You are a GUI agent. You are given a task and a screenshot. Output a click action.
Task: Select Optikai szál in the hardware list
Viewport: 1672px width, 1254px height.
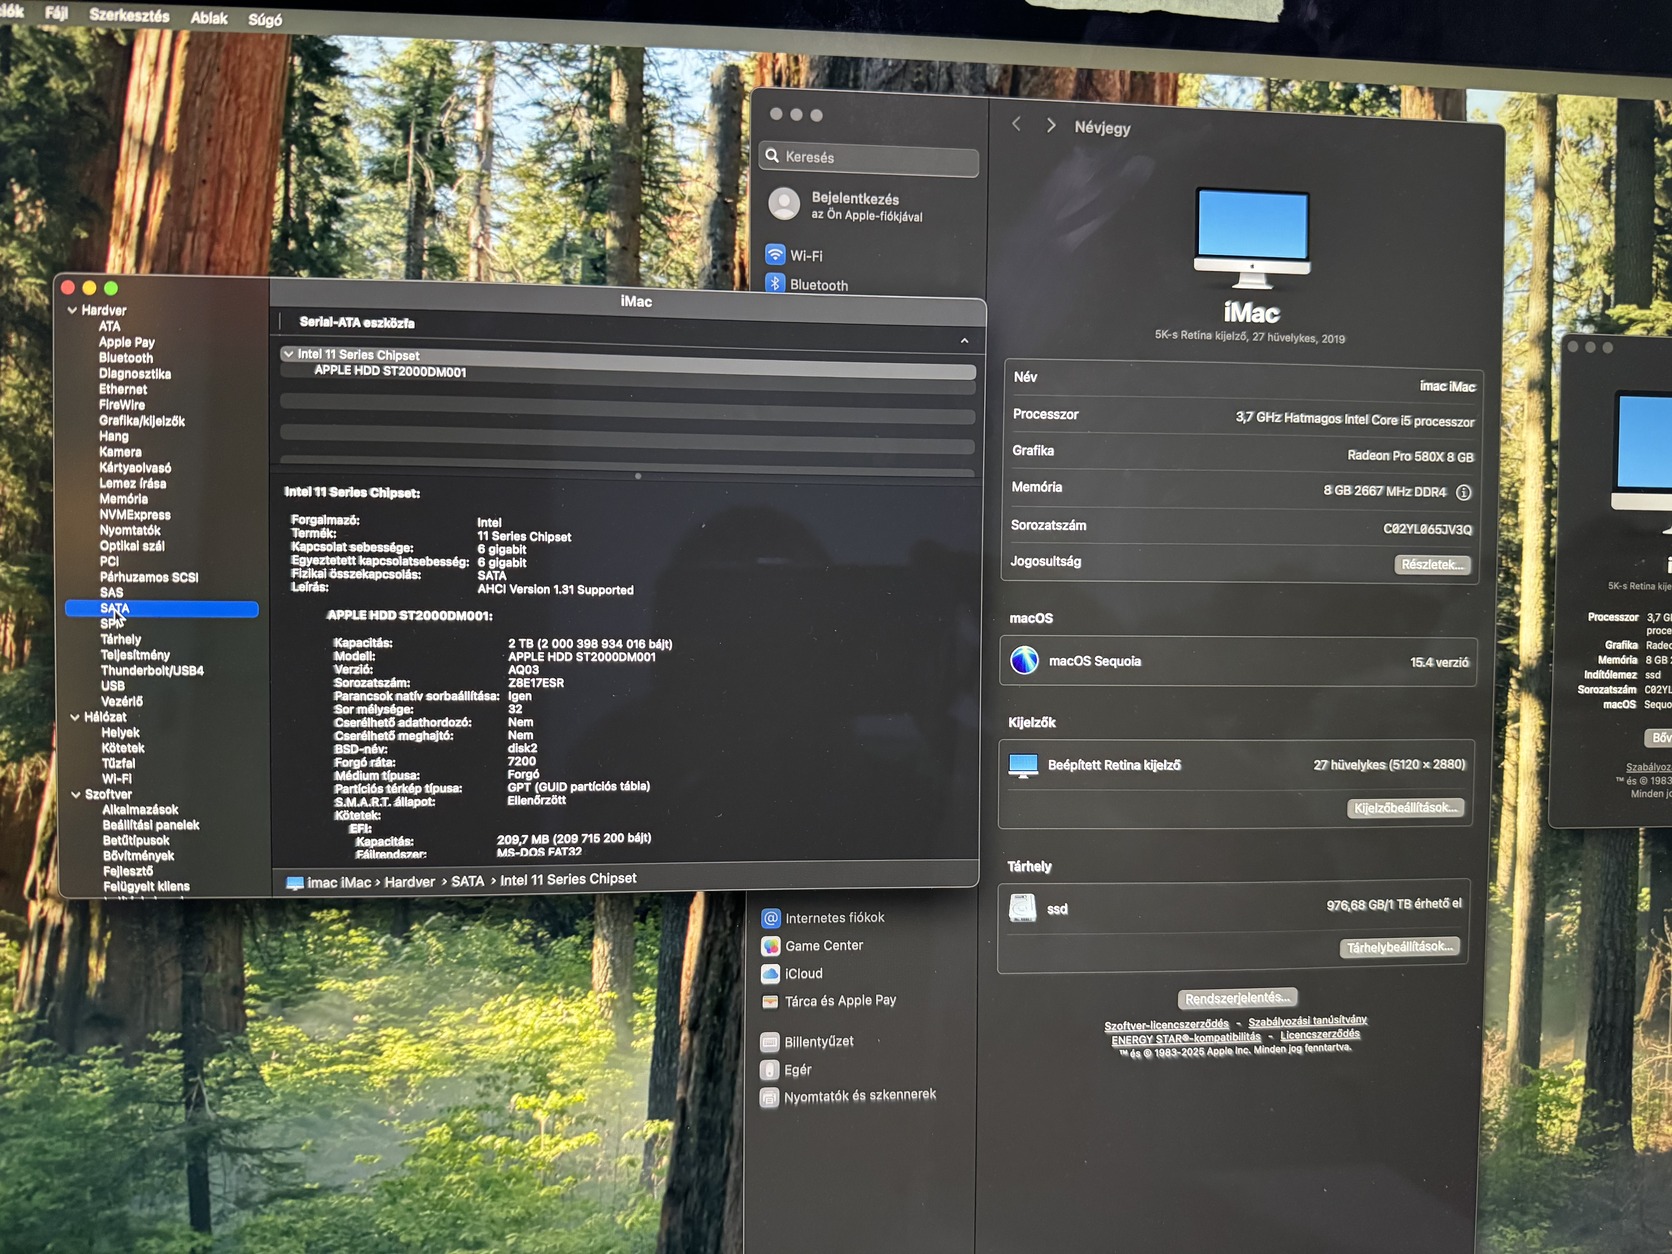tap(132, 546)
